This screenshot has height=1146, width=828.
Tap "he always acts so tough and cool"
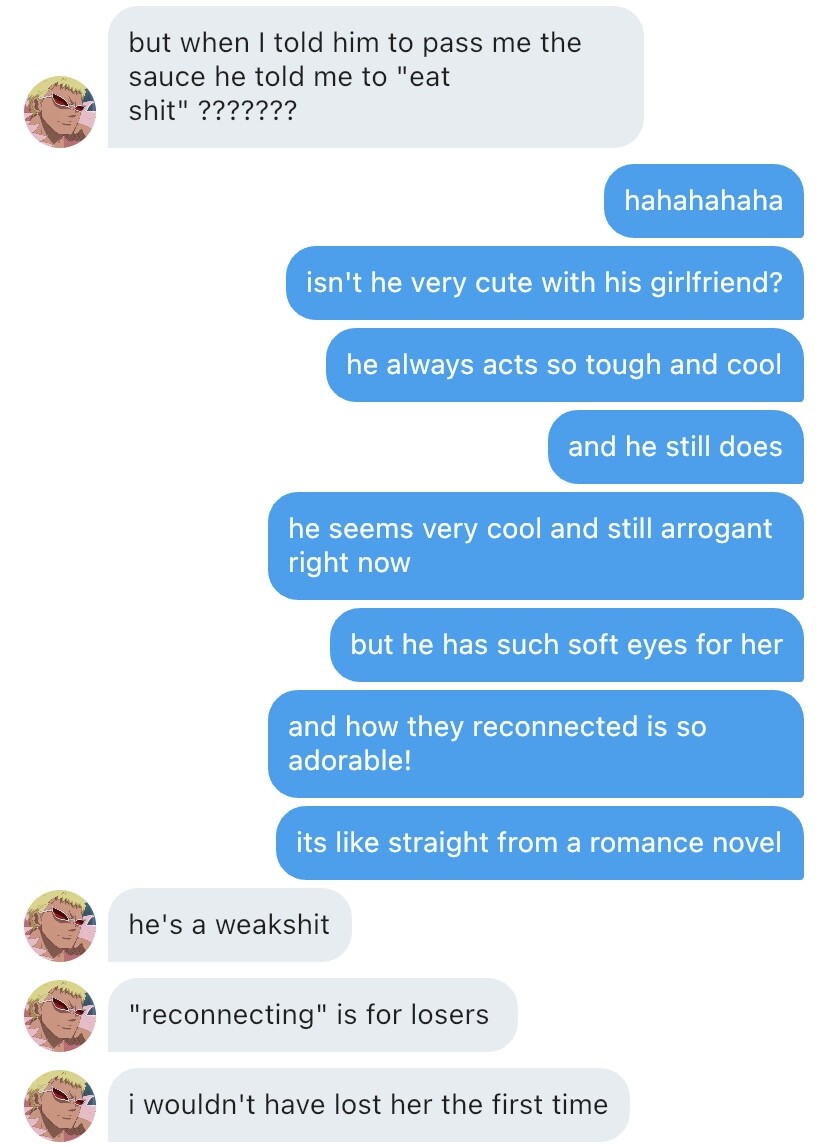[564, 365]
